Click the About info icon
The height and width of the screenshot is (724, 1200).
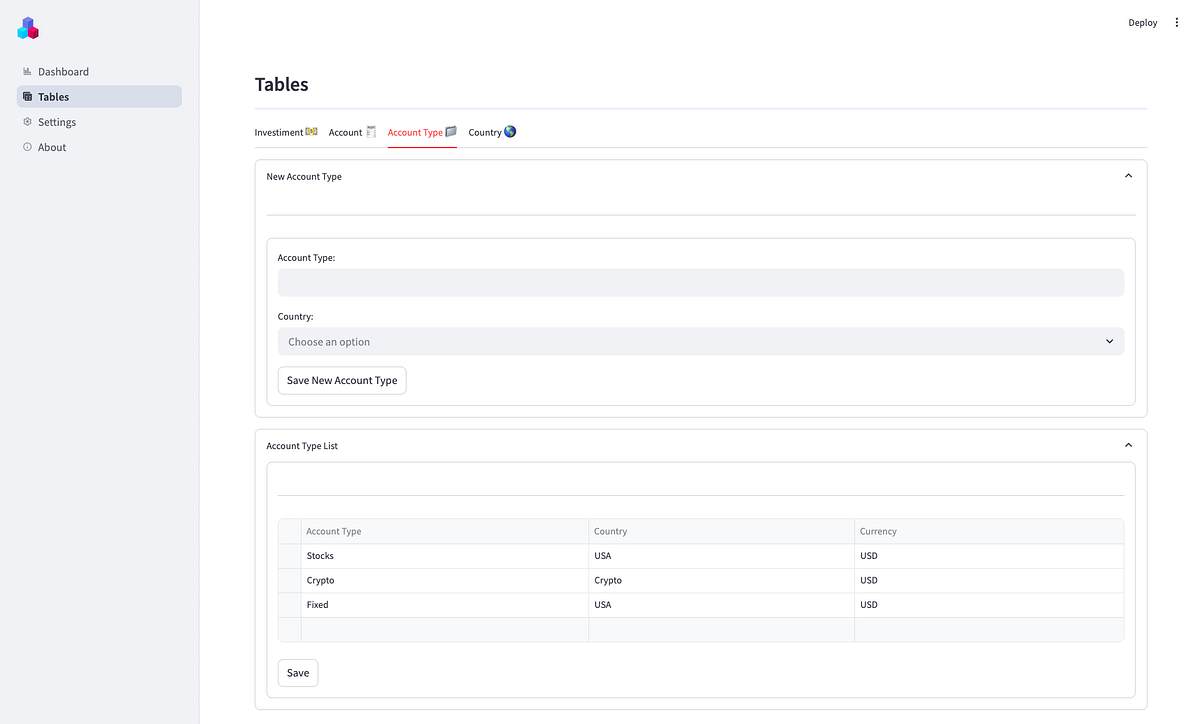[x=27, y=146]
